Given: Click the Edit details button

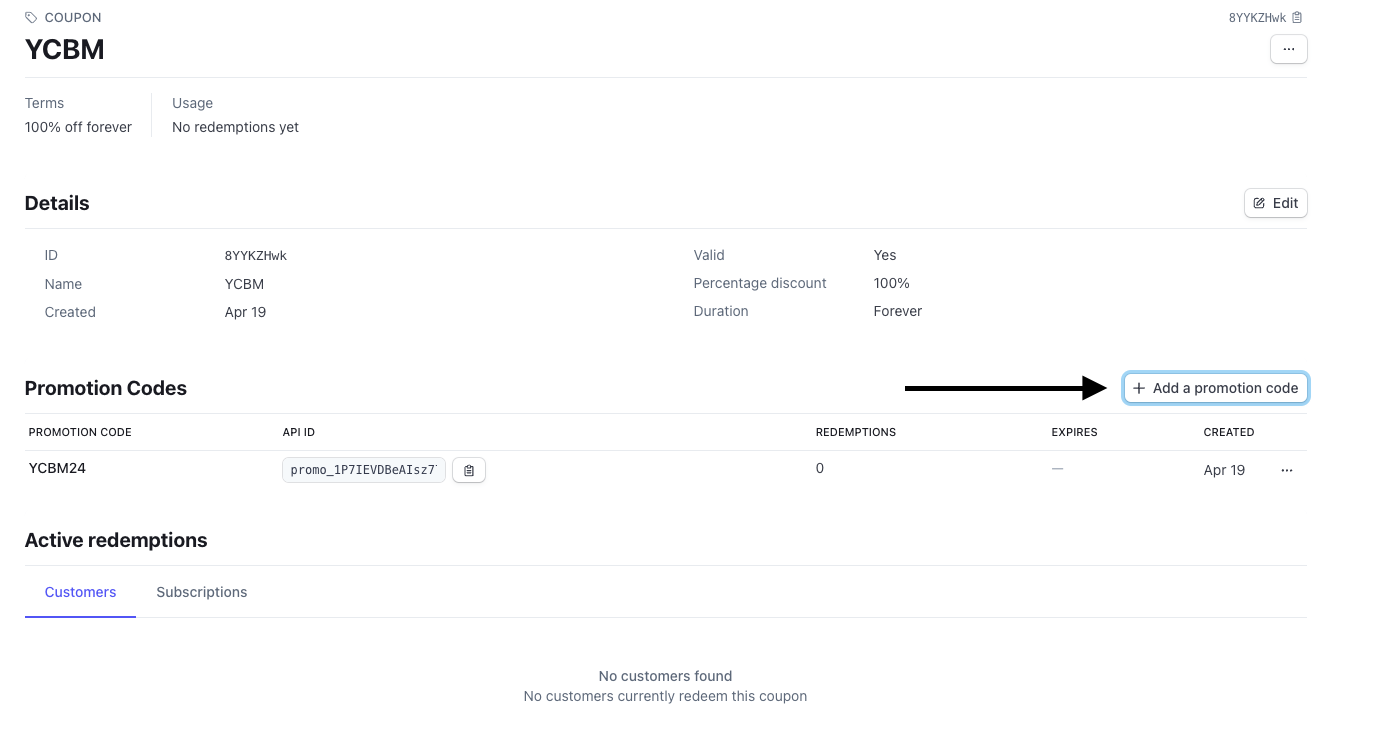Looking at the screenshot, I should point(1275,203).
